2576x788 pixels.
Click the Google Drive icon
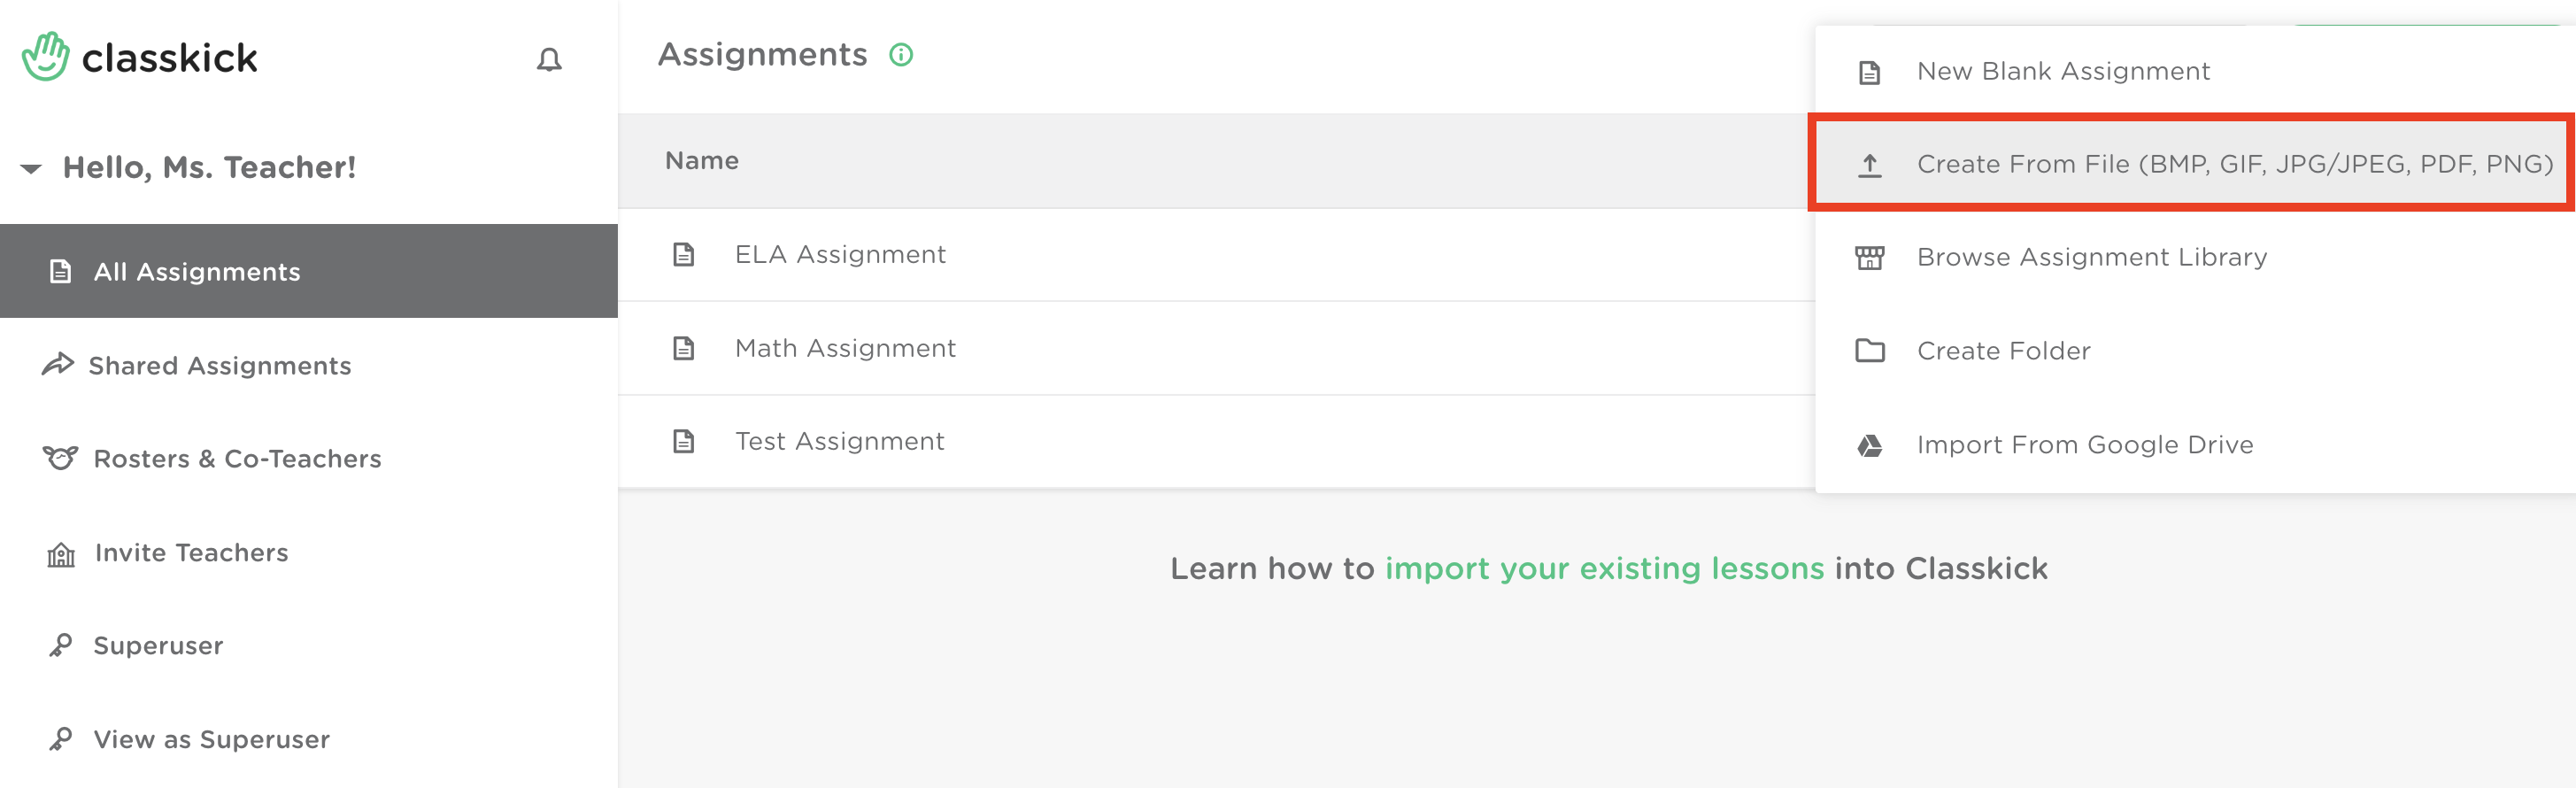(x=1870, y=445)
